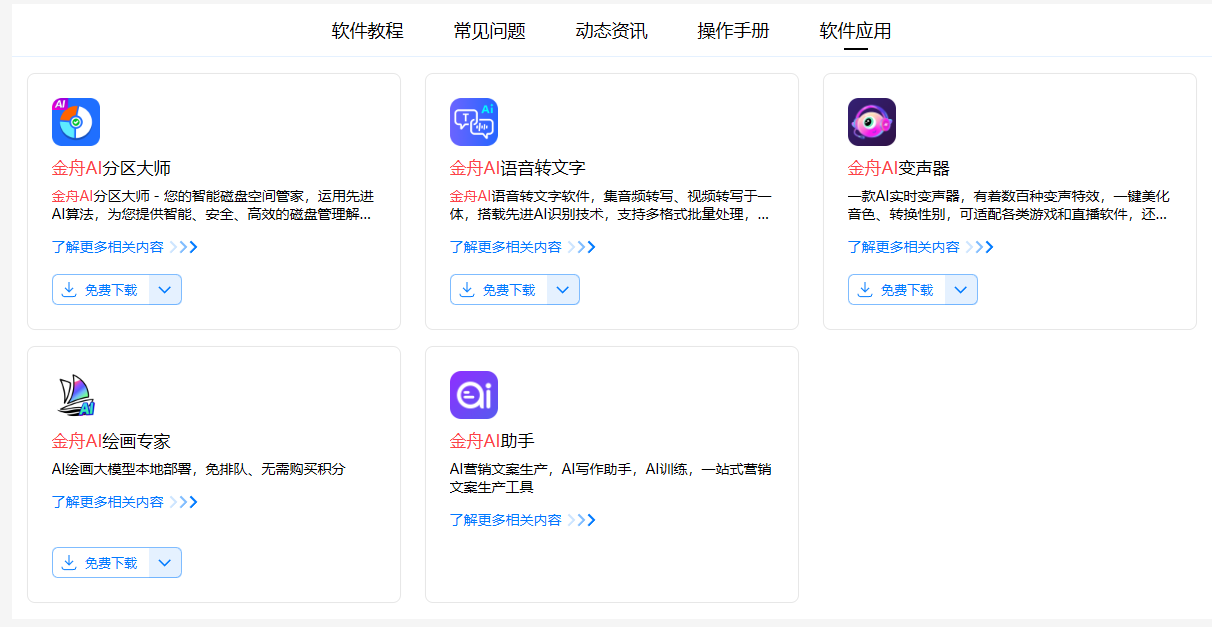Image resolution: width=1212 pixels, height=627 pixels.
Task: Click the 金舟AI助手 purple icon
Action: [x=474, y=395]
